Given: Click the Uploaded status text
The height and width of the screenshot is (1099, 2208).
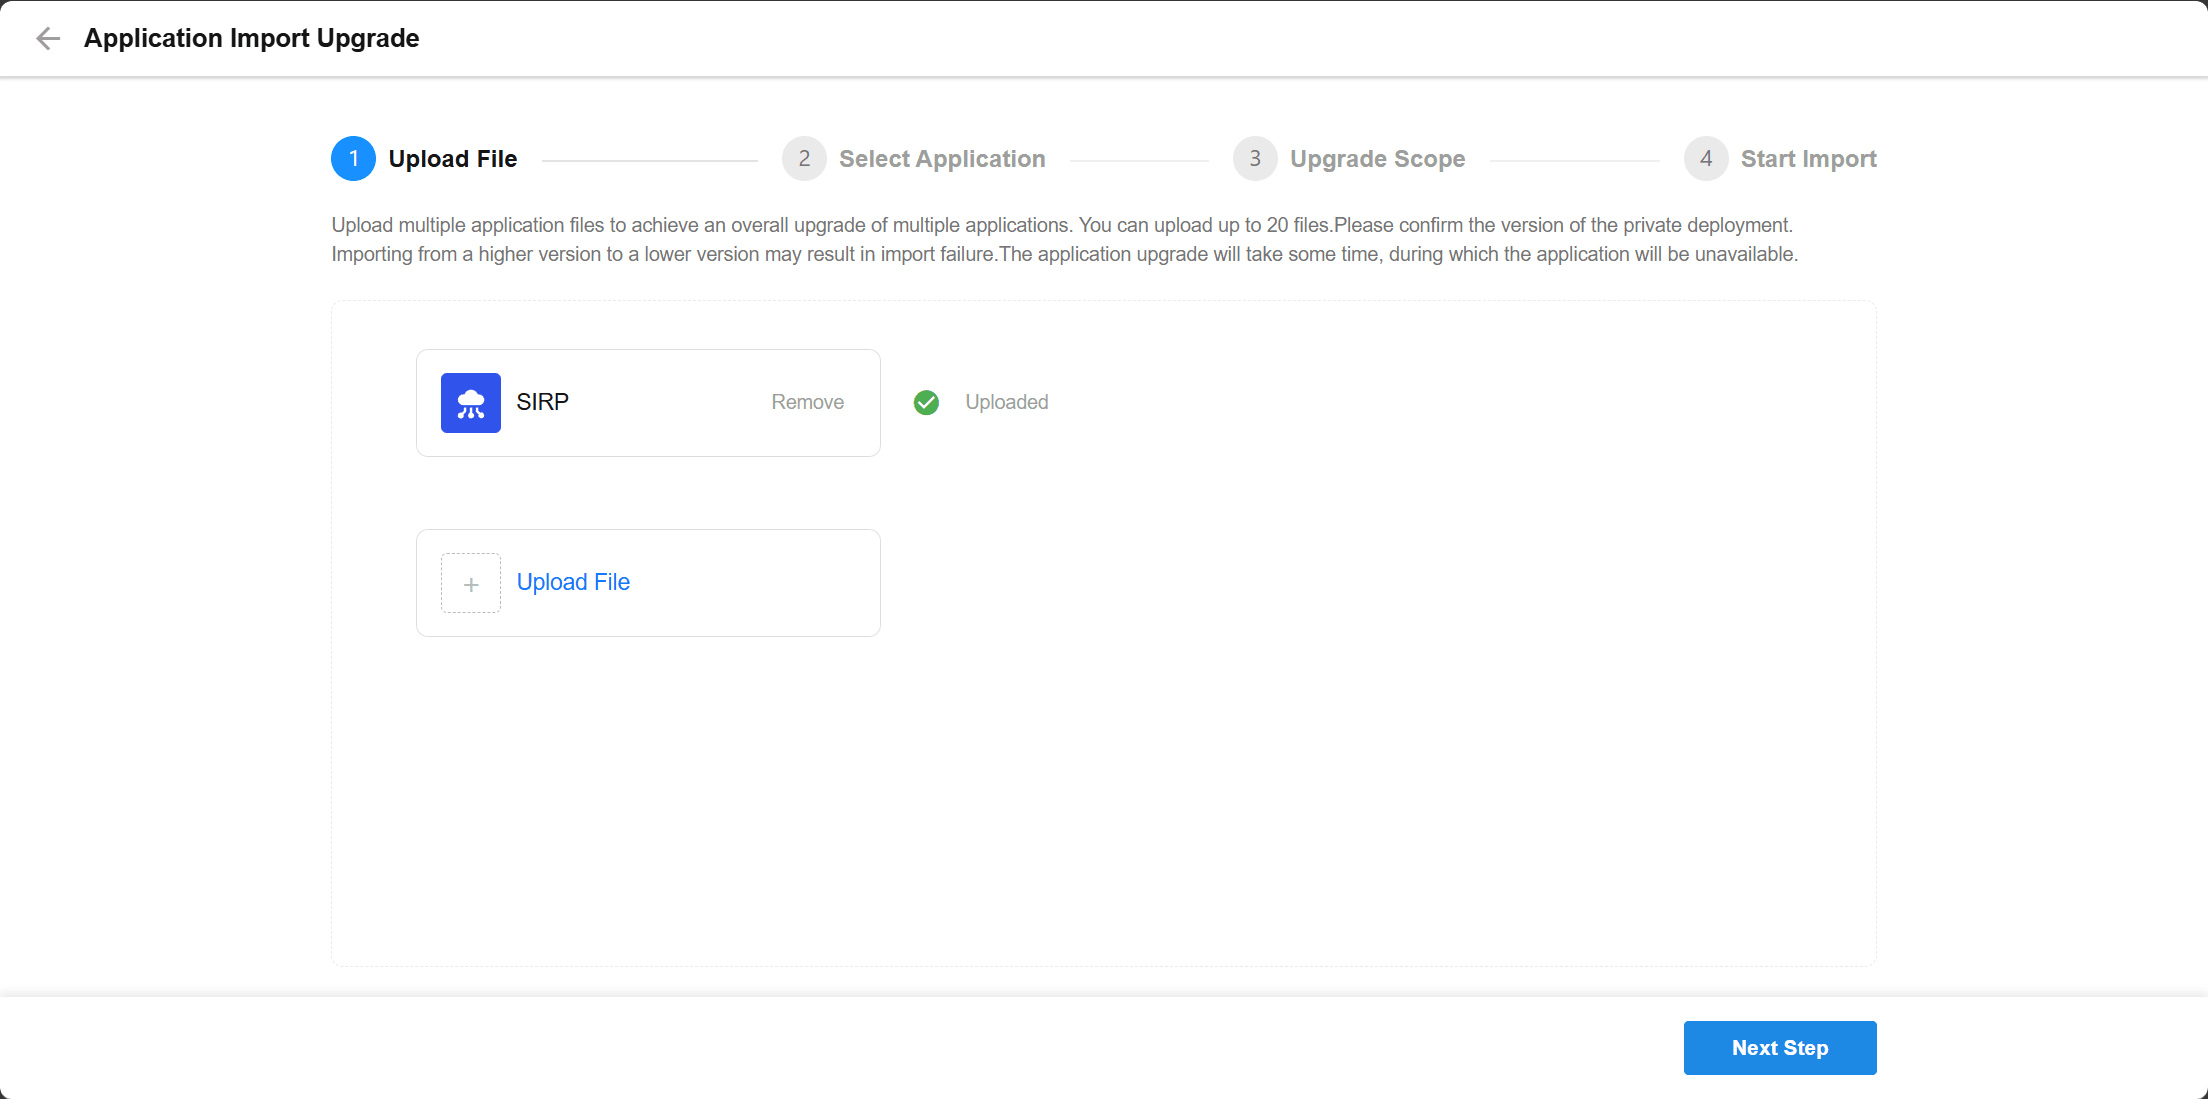Looking at the screenshot, I should (x=1006, y=403).
